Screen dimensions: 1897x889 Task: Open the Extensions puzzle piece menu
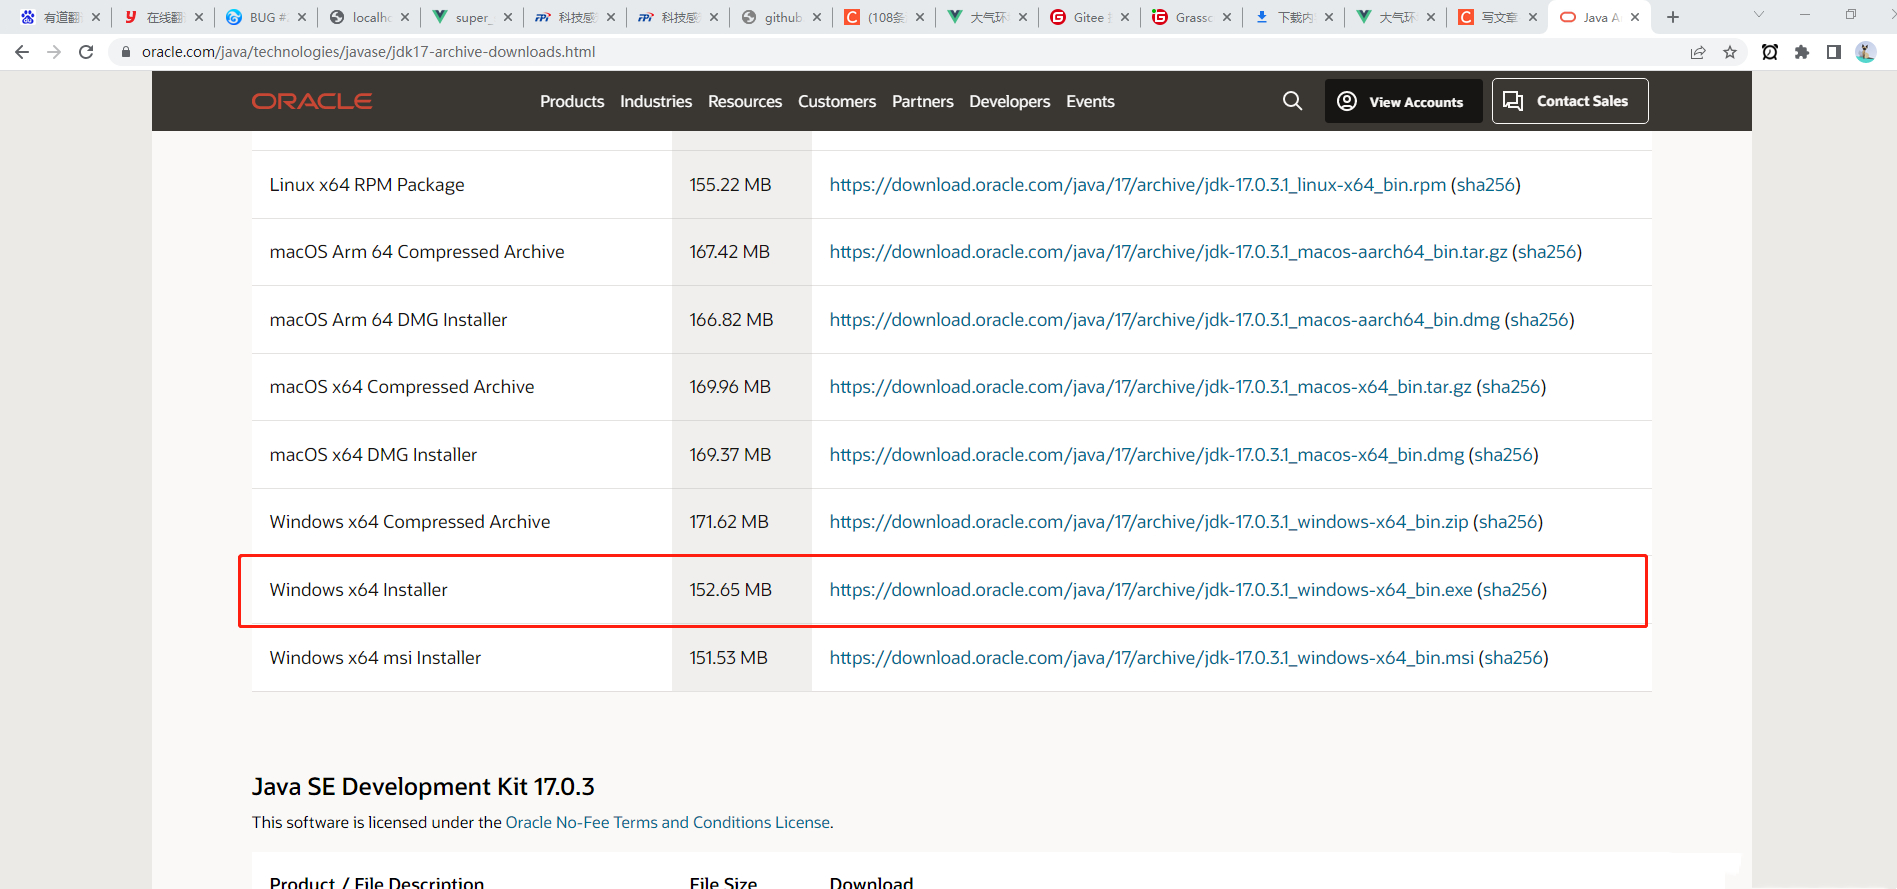coord(1802,52)
